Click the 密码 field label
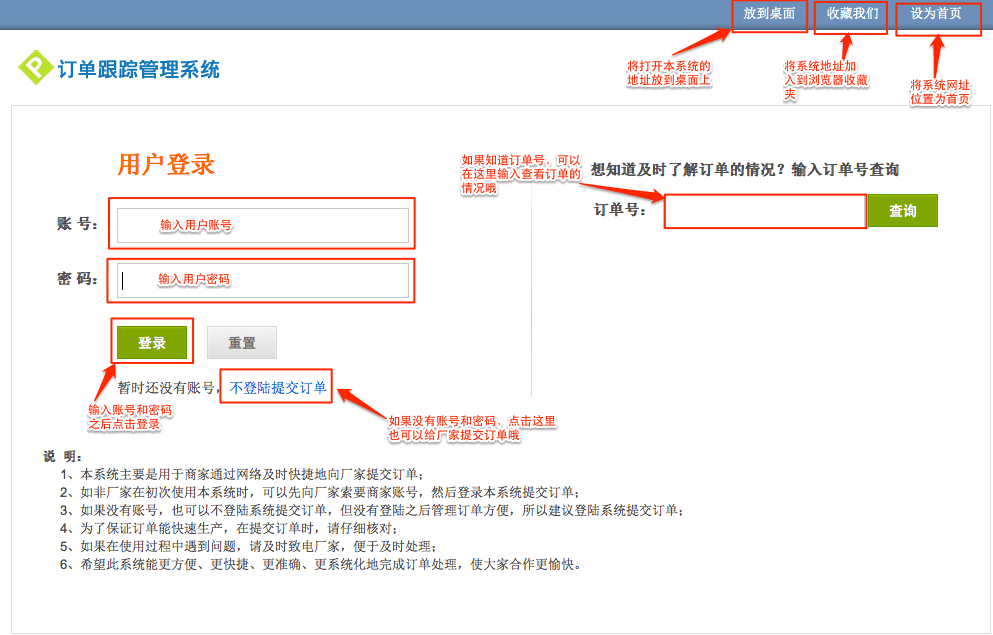The width and height of the screenshot is (993, 635). (x=77, y=279)
